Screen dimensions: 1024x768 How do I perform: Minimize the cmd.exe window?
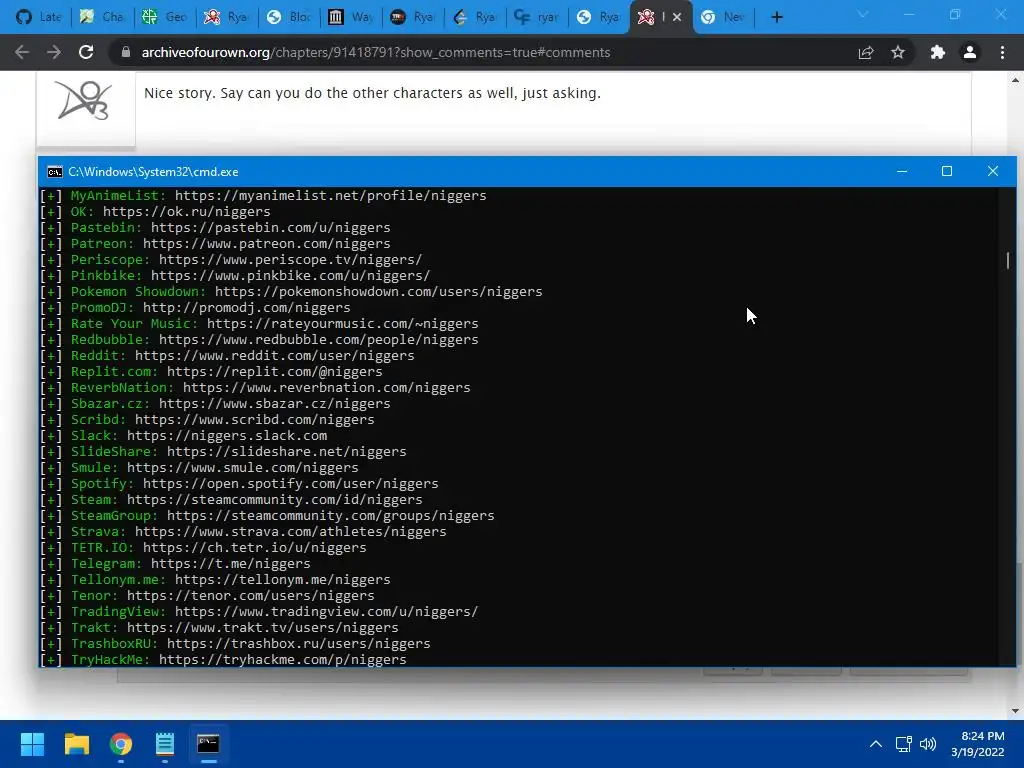[x=902, y=171]
